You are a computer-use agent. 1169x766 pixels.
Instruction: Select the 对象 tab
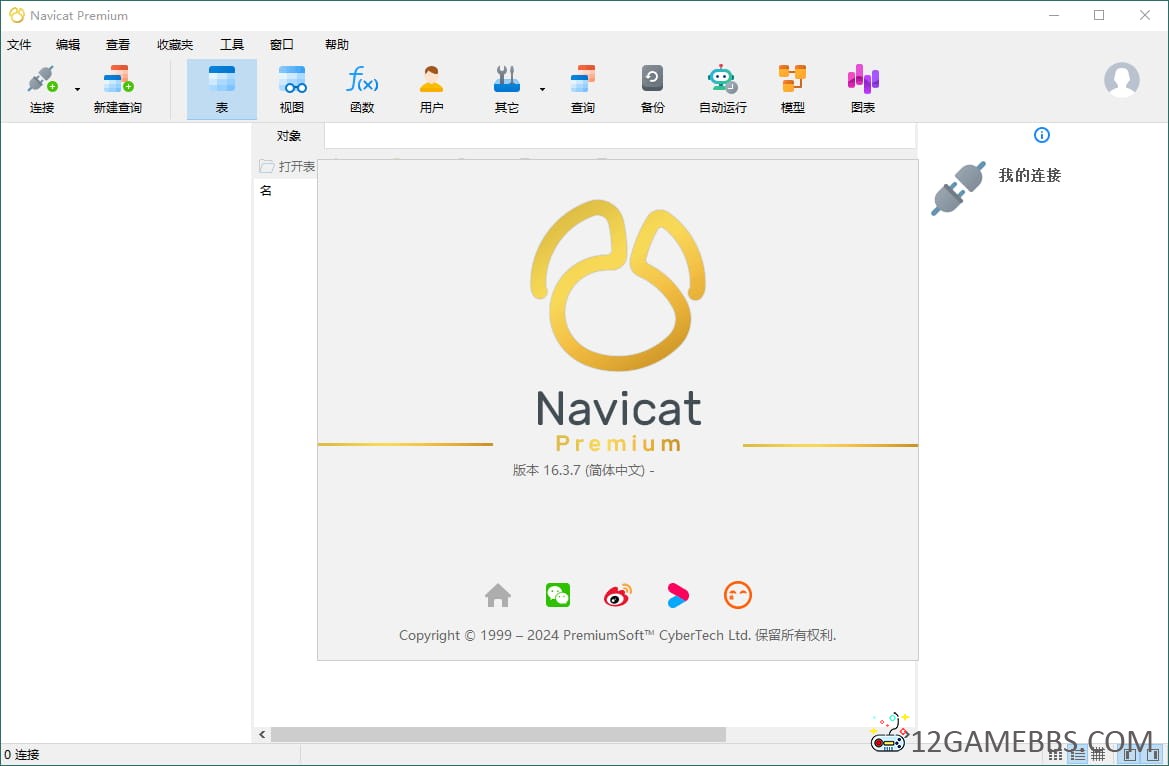pyautogui.click(x=289, y=136)
